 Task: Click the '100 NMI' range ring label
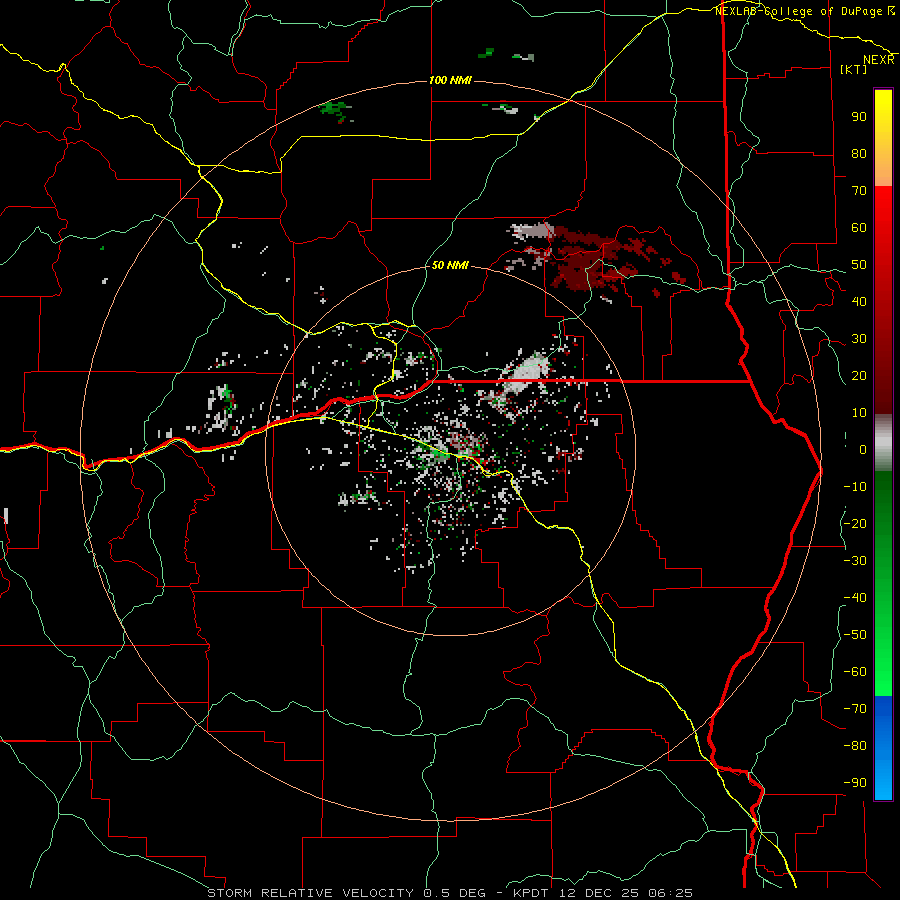click(x=450, y=80)
